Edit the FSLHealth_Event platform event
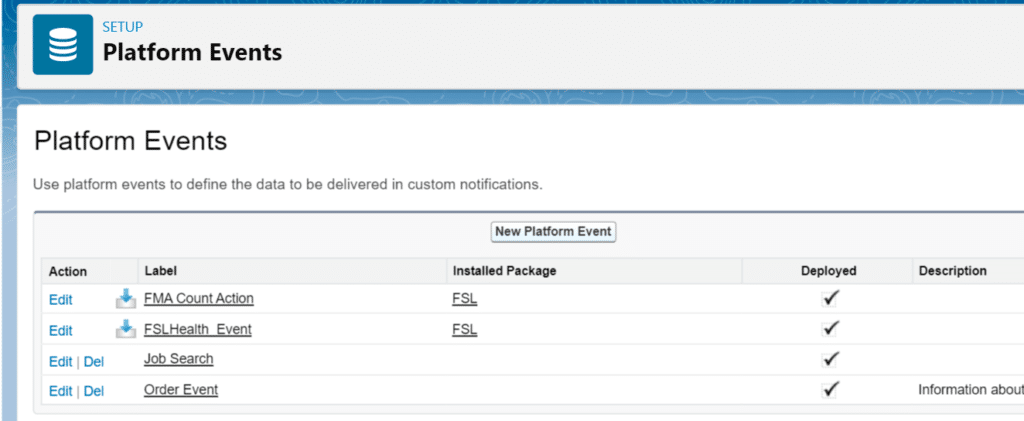This screenshot has width=1024, height=421. click(60, 330)
